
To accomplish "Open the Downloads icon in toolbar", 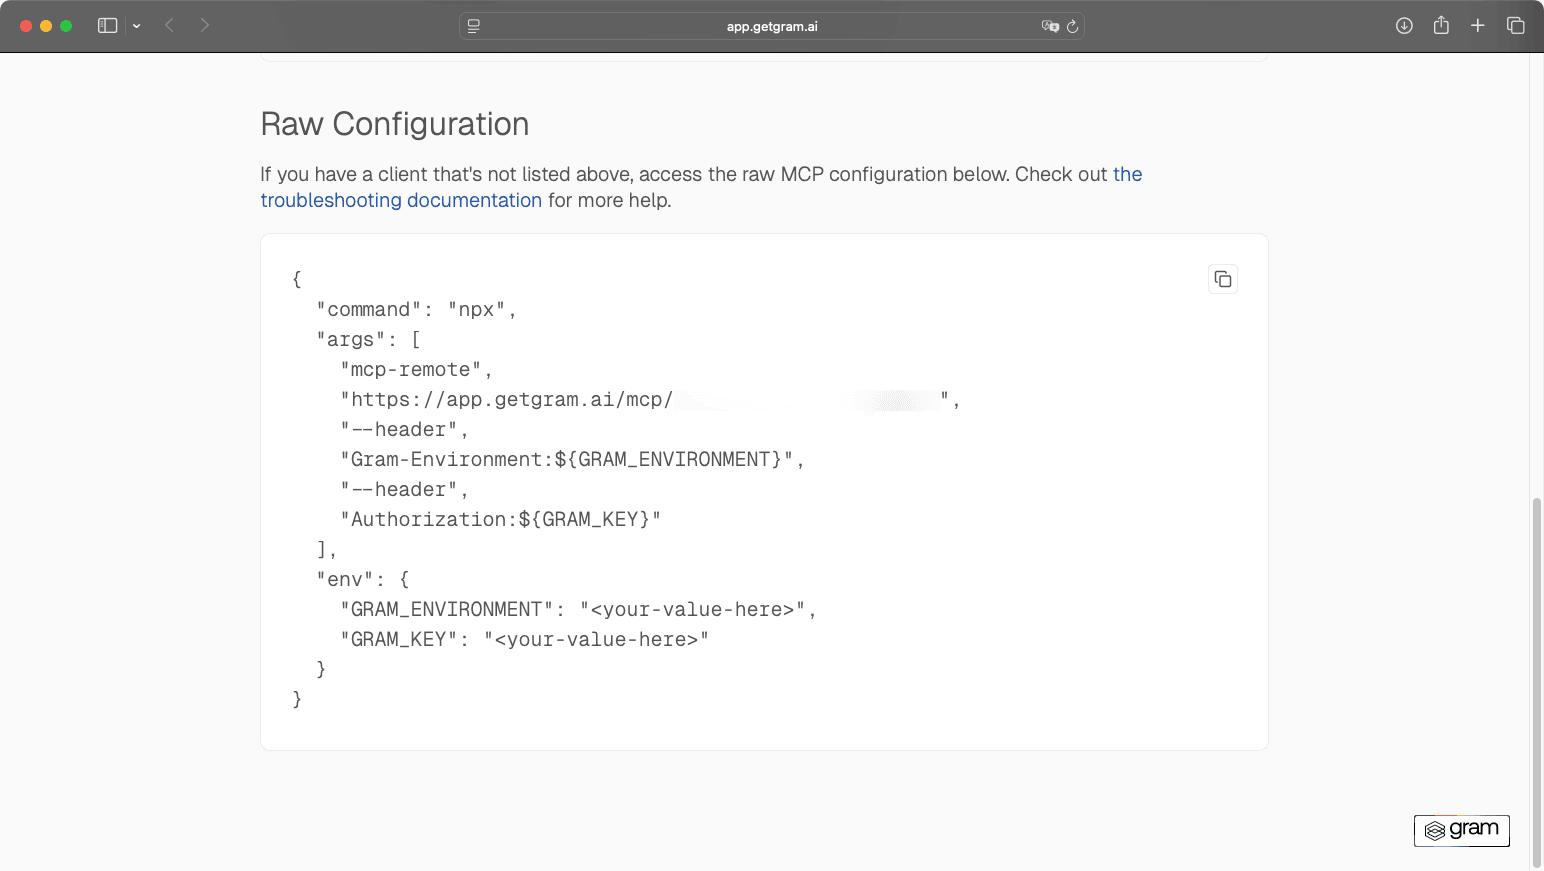I will [x=1404, y=25].
